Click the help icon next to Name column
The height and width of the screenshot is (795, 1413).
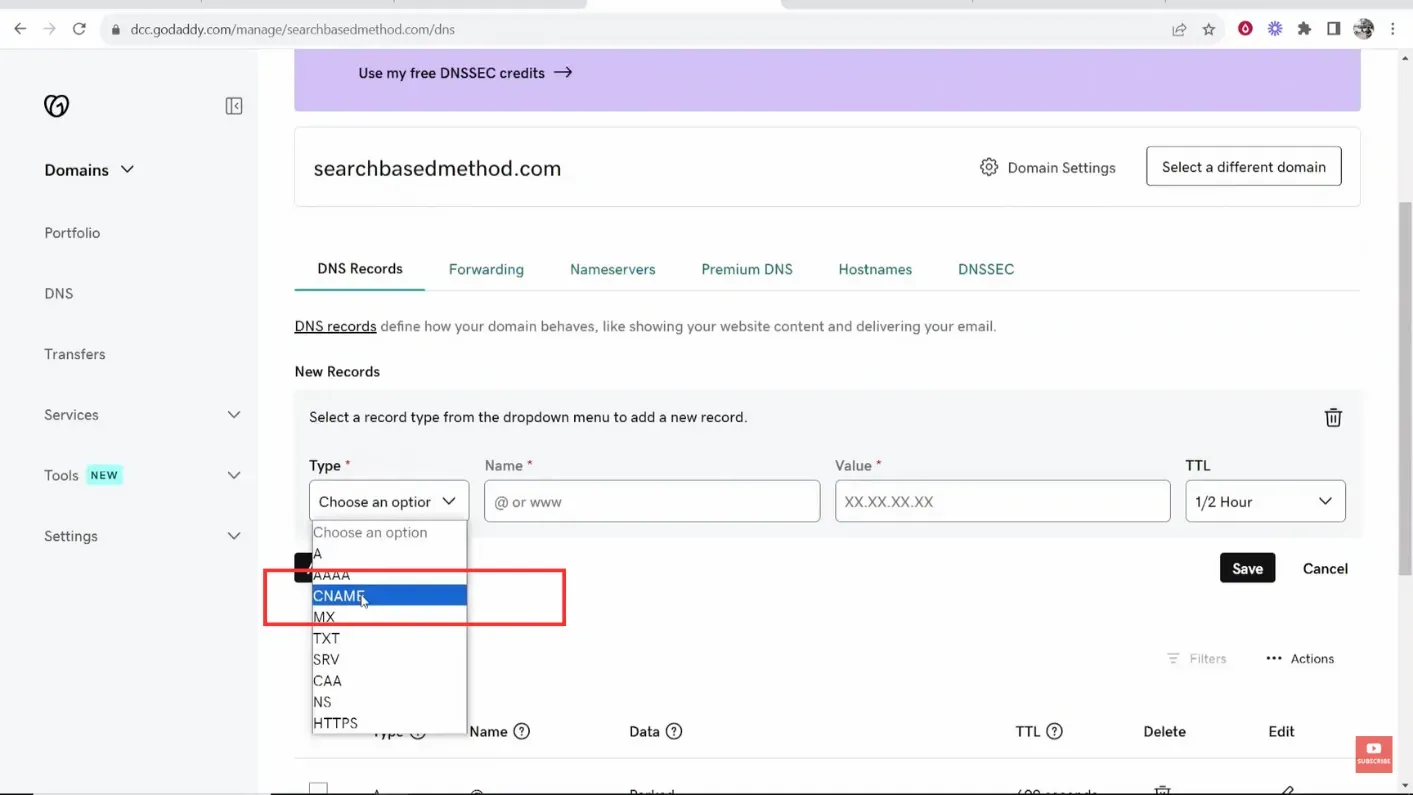point(522,731)
